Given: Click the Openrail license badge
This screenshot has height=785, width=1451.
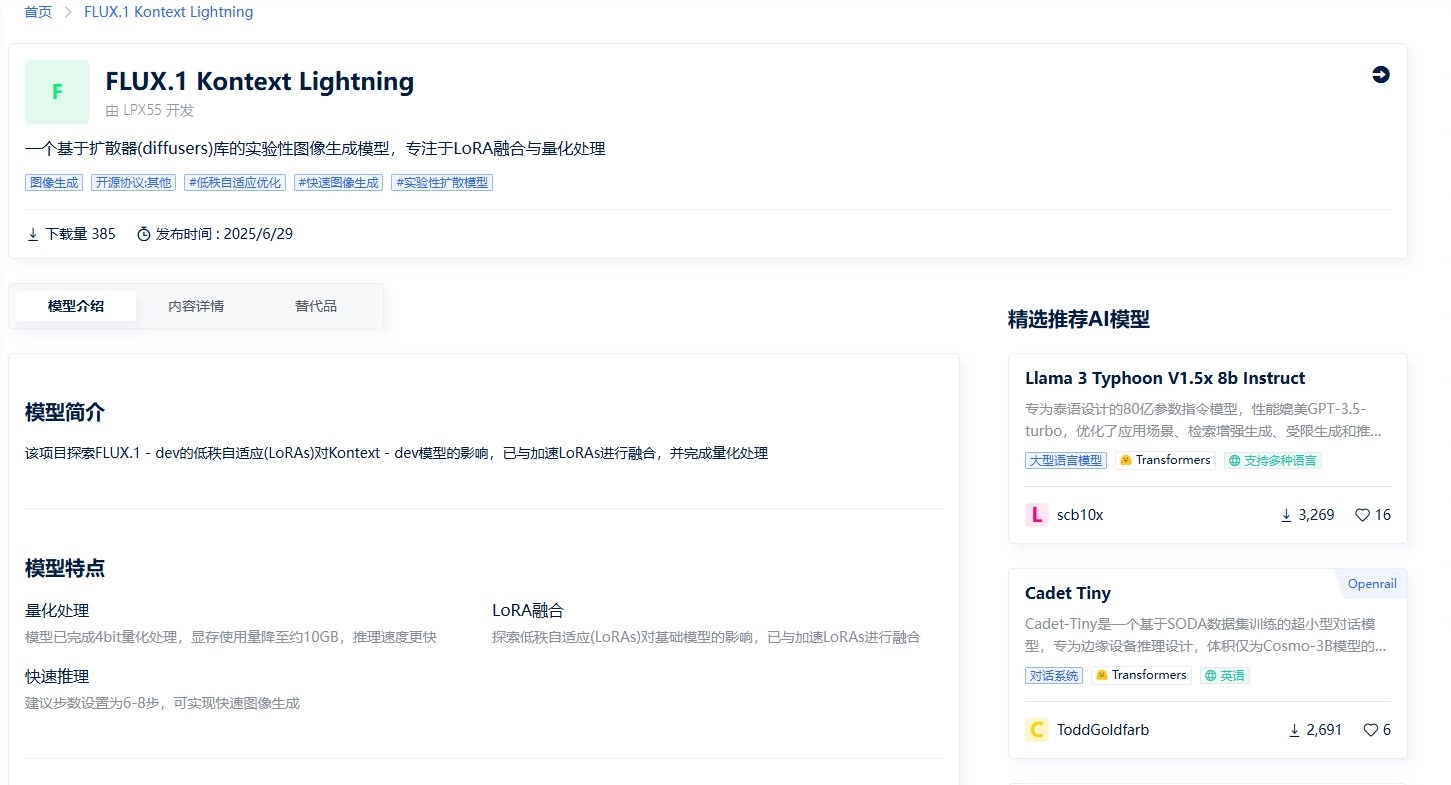Looking at the screenshot, I should (x=1371, y=584).
